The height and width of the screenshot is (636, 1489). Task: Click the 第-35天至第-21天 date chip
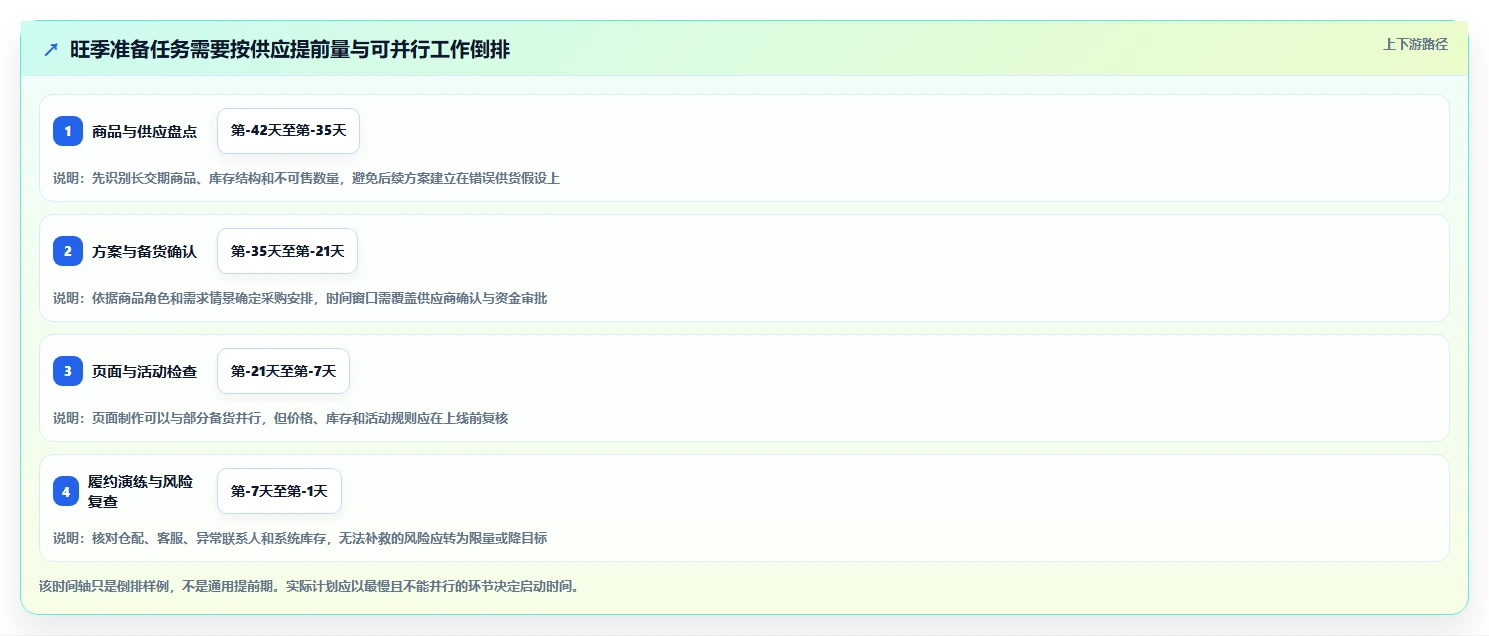click(287, 251)
